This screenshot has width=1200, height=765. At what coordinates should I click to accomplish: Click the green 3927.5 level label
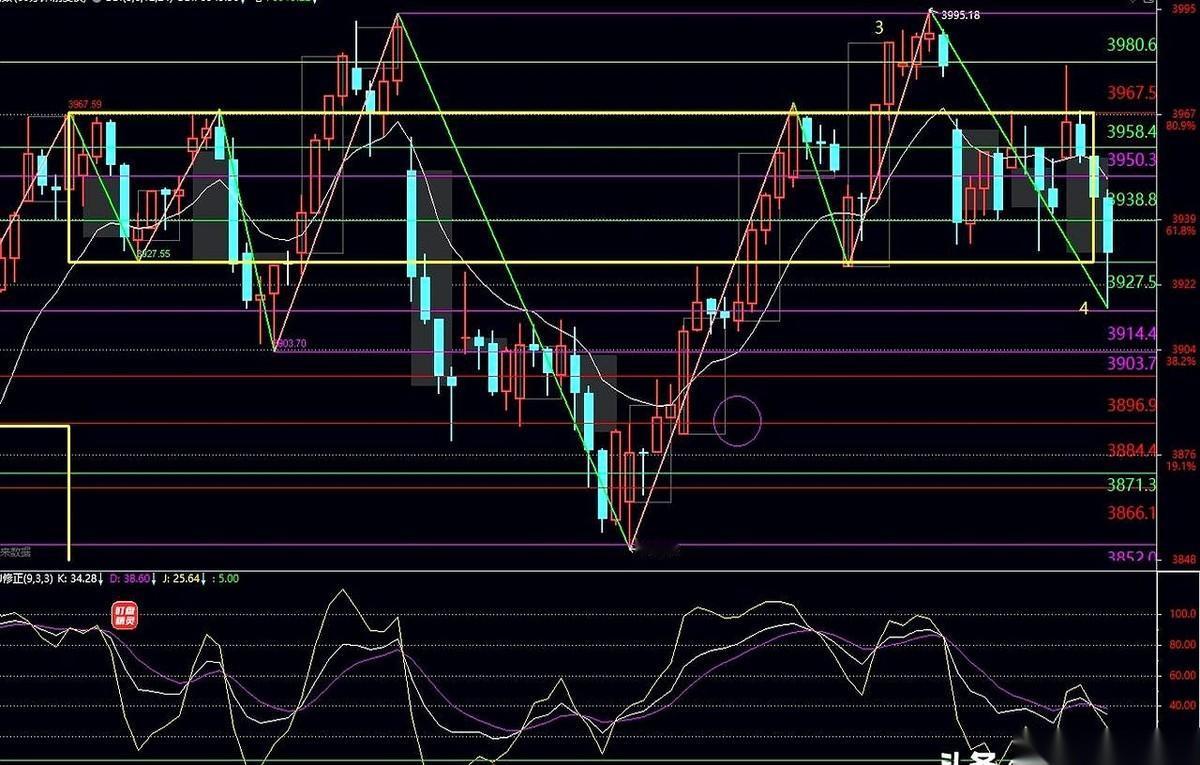1132,283
